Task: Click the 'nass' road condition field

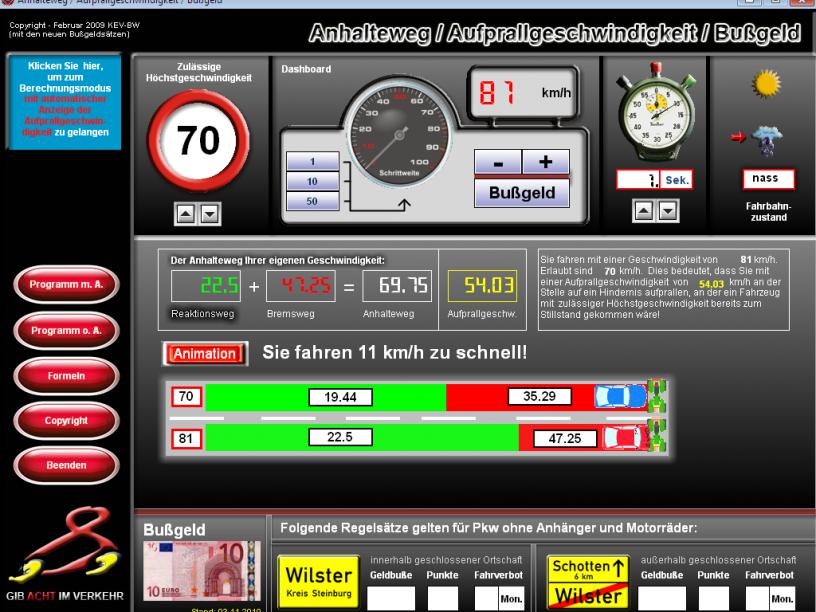Action: click(x=769, y=179)
